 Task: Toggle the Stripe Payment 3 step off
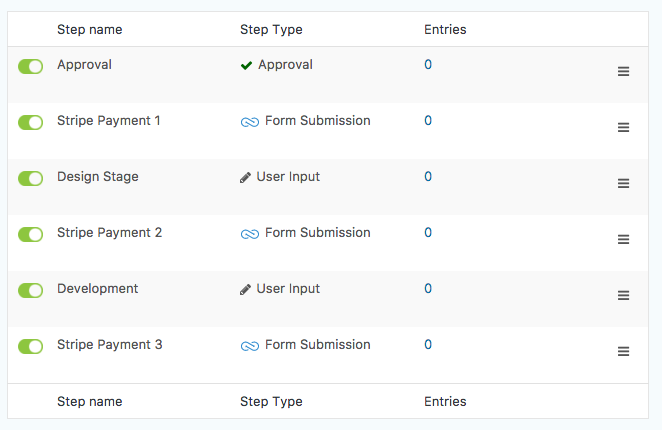click(31, 346)
